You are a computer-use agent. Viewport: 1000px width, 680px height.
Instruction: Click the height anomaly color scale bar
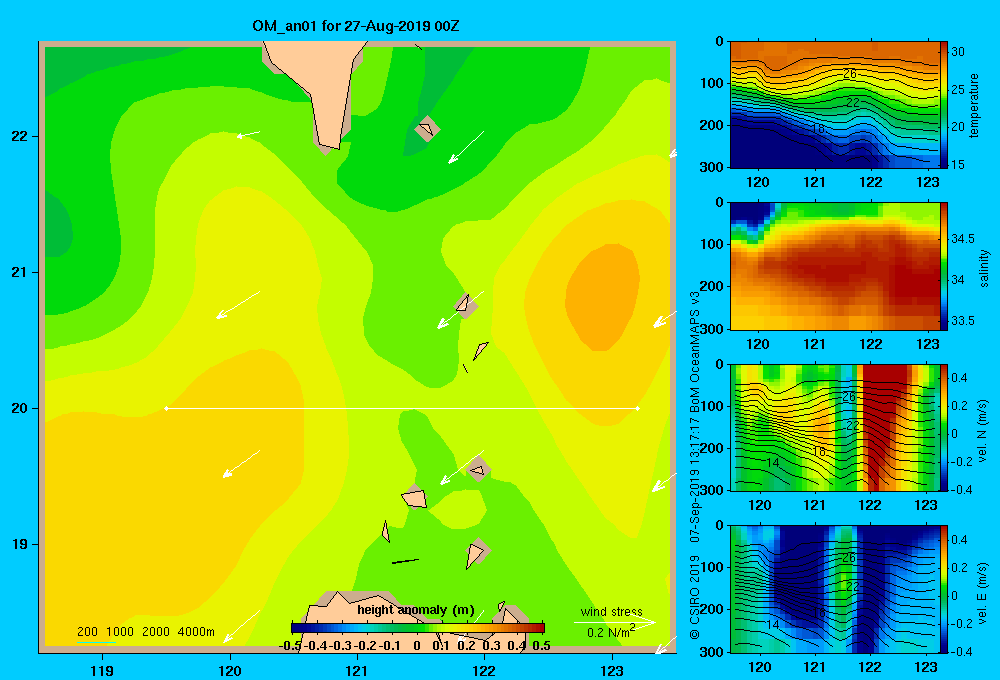[418, 627]
